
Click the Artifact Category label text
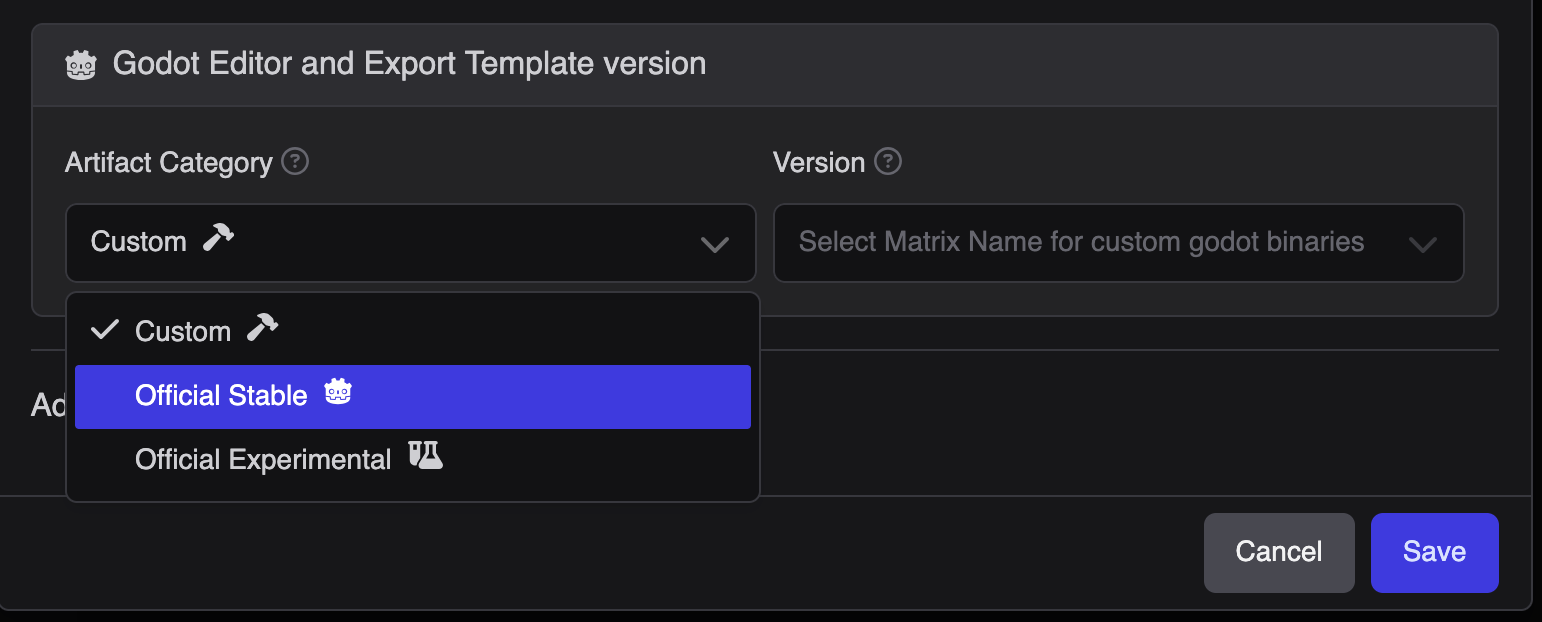tap(169, 163)
